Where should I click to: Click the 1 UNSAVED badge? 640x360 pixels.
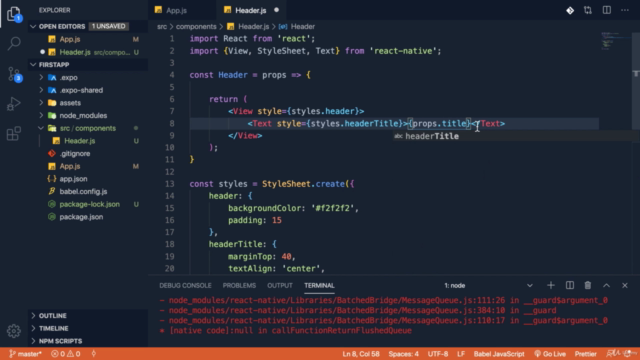click(108, 26)
